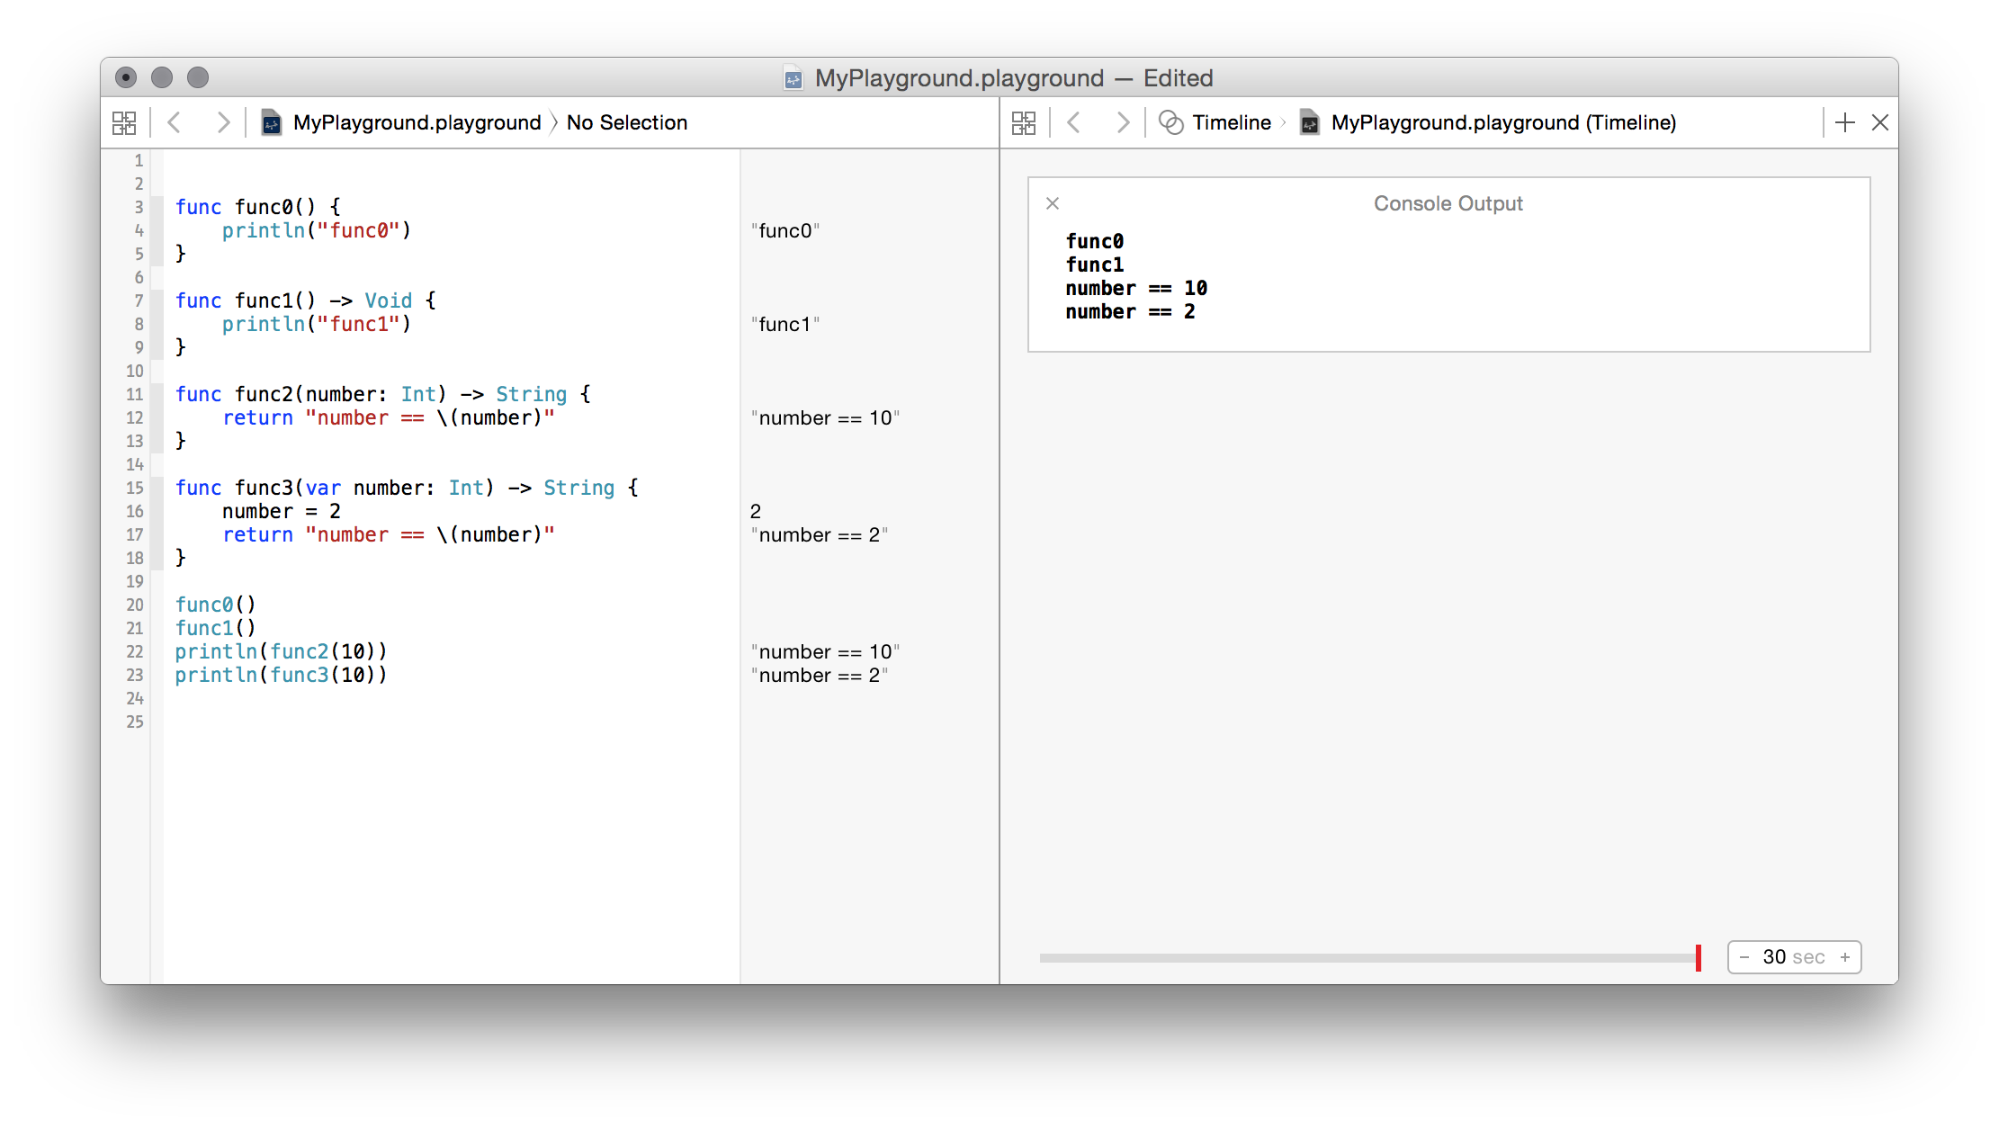This screenshot has width=1999, height=1129.
Task: Open the No Selection jump bar menu
Action: [x=627, y=123]
